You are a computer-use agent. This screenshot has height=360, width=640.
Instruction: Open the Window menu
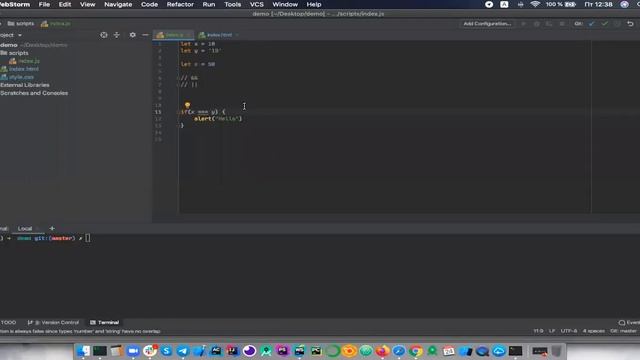coord(285,4)
